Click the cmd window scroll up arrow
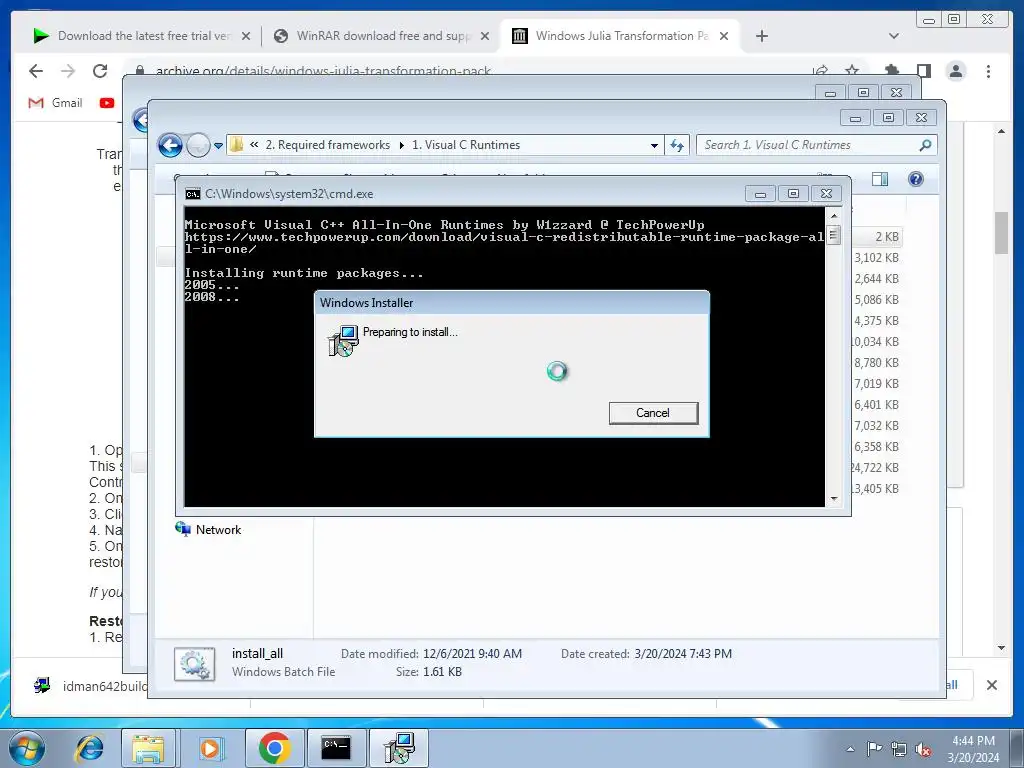 coord(833,216)
